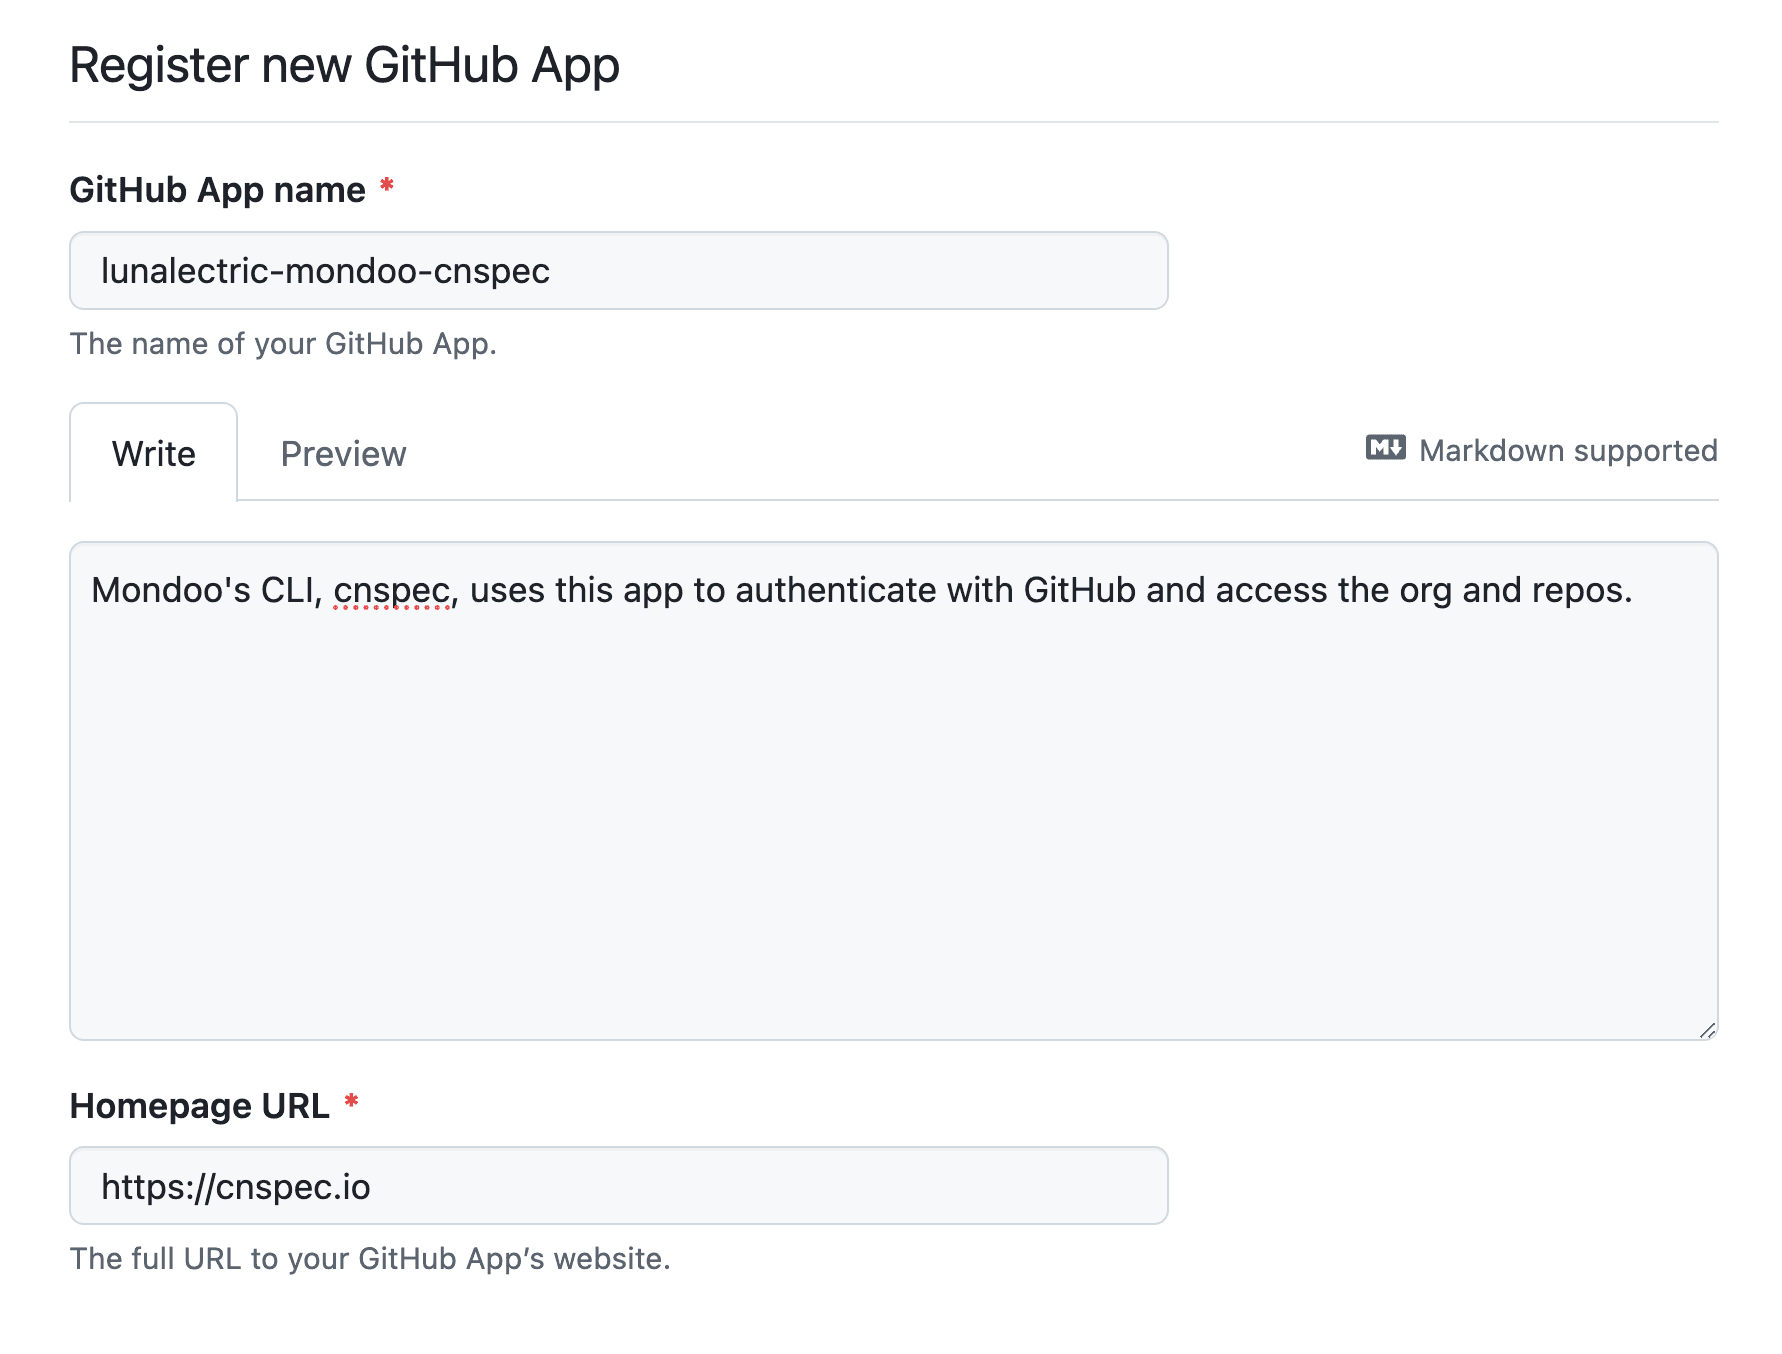This screenshot has height=1354, width=1782.
Task: Click the helper text under the name field
Action: coord(284,343)
